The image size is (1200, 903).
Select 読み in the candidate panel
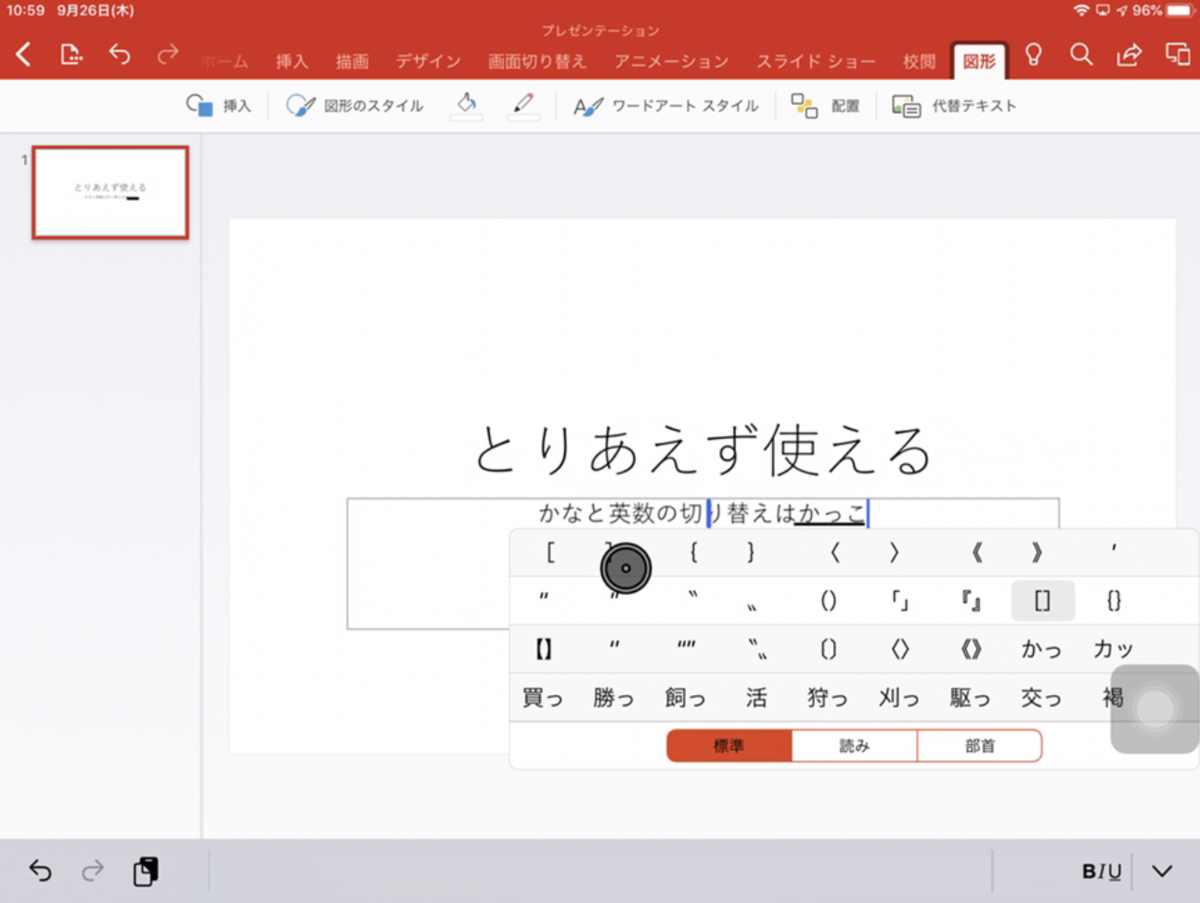[853, 745]
